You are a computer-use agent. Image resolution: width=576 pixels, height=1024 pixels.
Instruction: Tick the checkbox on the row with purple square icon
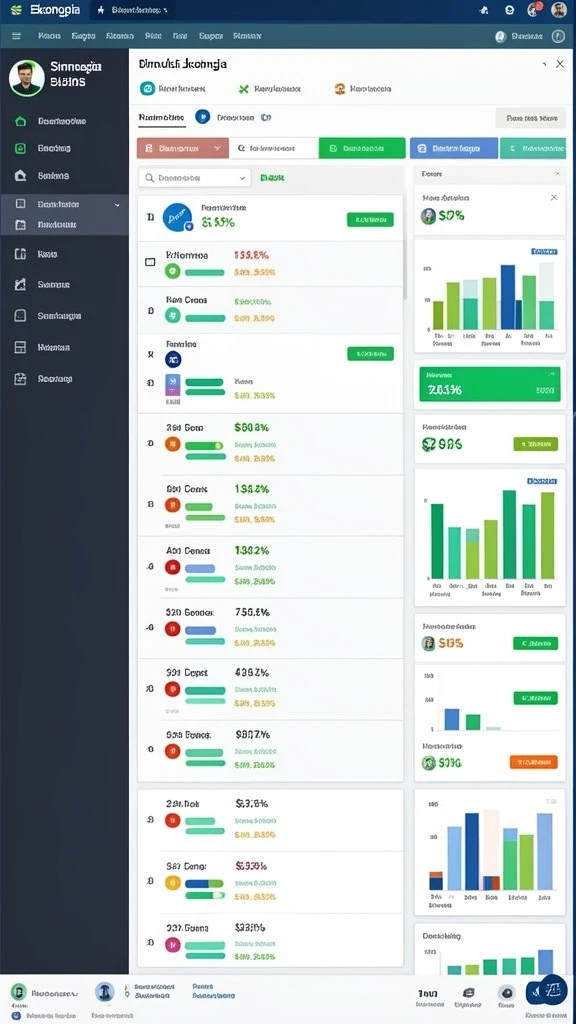pyautogui.click(x=150, y=382)
